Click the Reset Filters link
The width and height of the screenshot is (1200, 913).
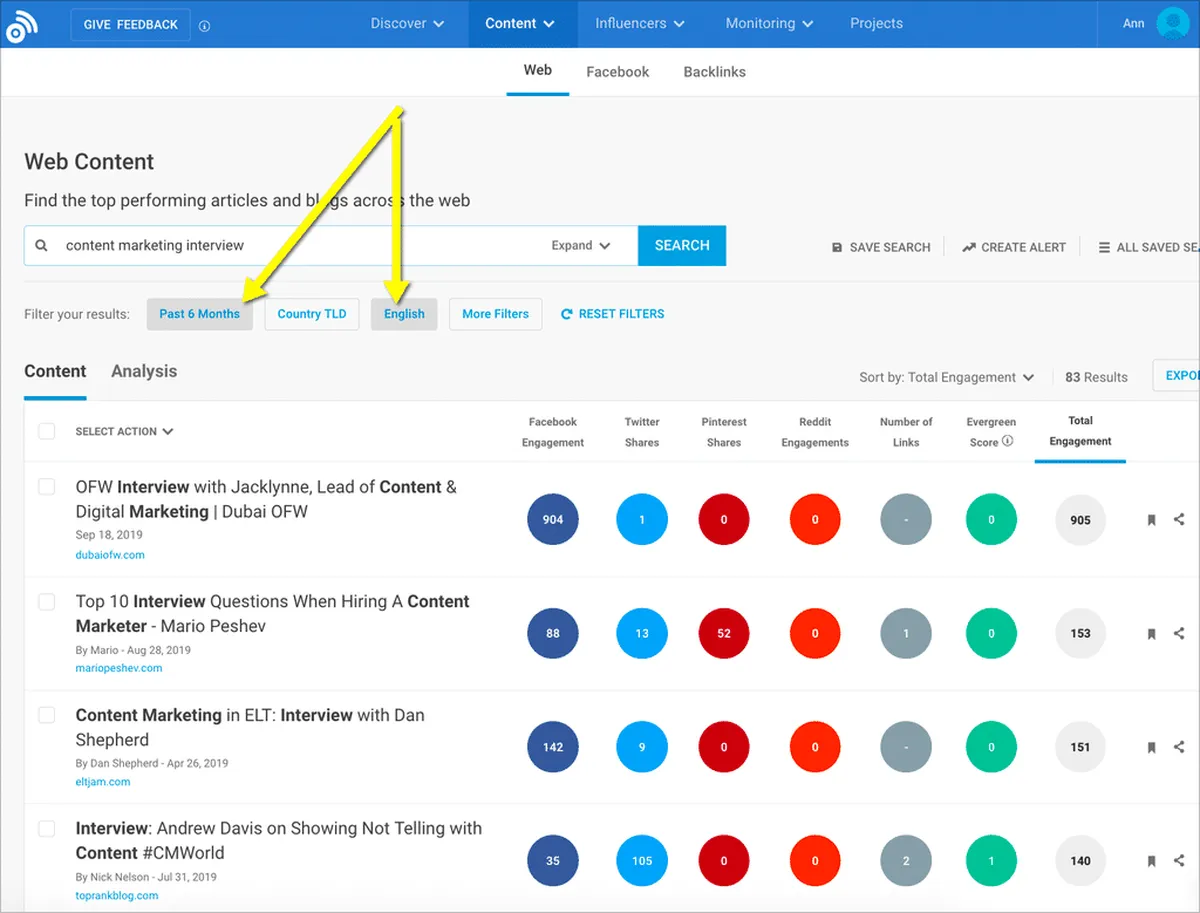click(612, 314)
